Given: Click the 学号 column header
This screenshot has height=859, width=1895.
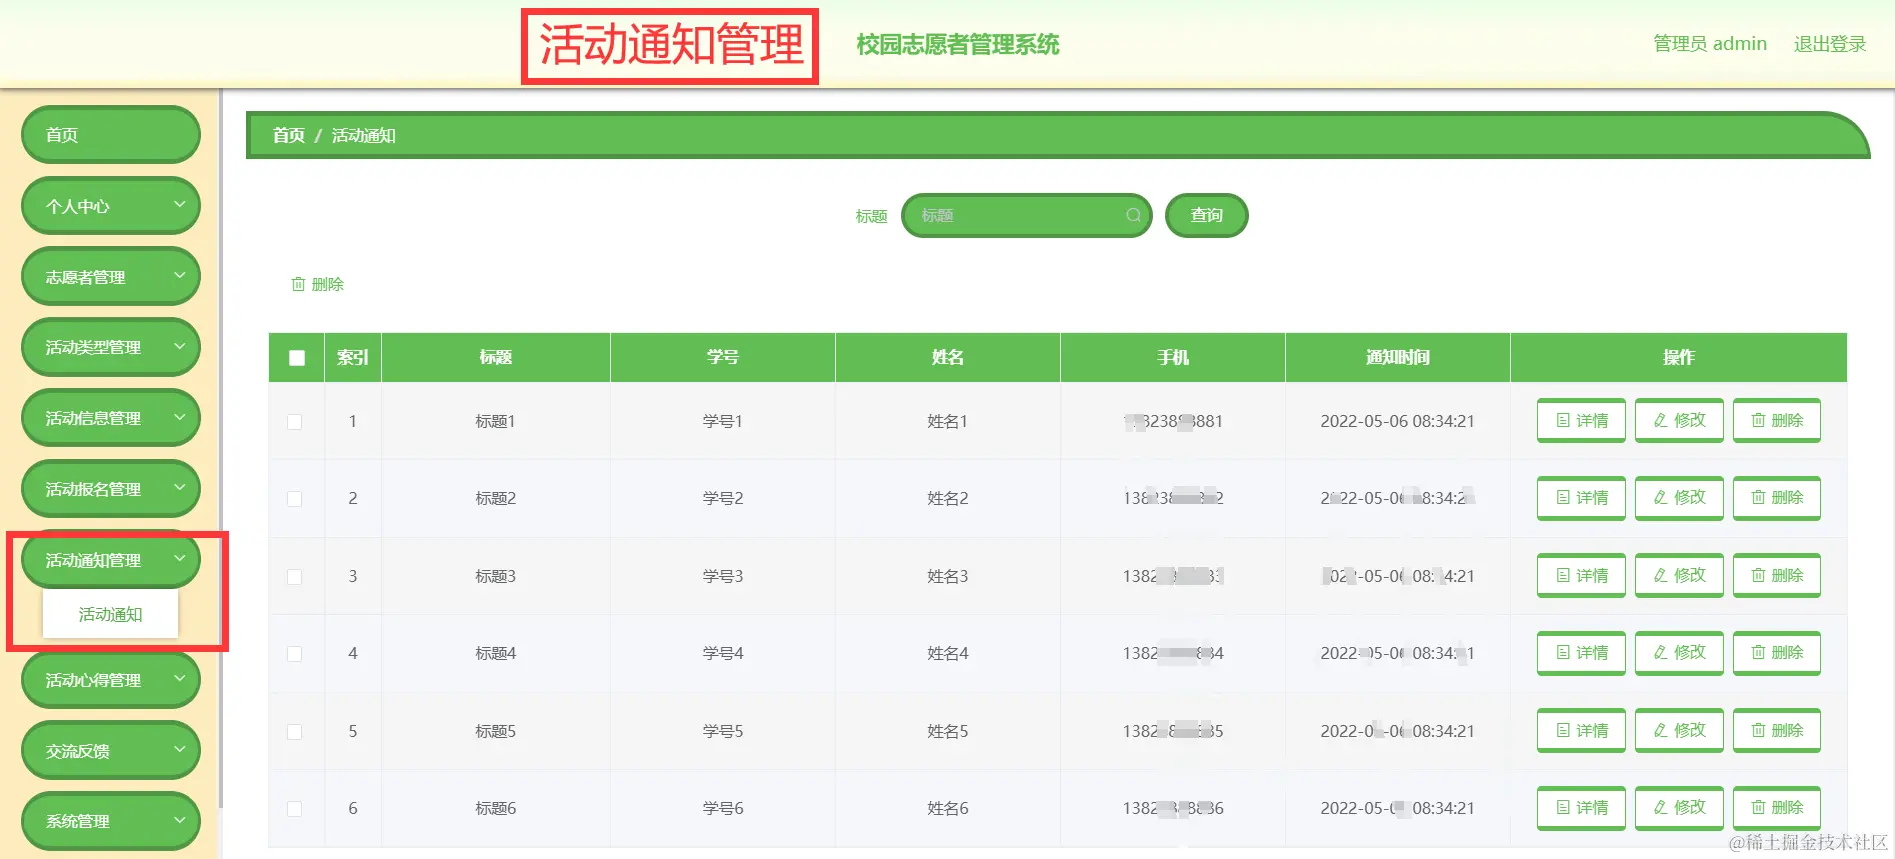Looking at the screenshot, I should tap(723, 357).
